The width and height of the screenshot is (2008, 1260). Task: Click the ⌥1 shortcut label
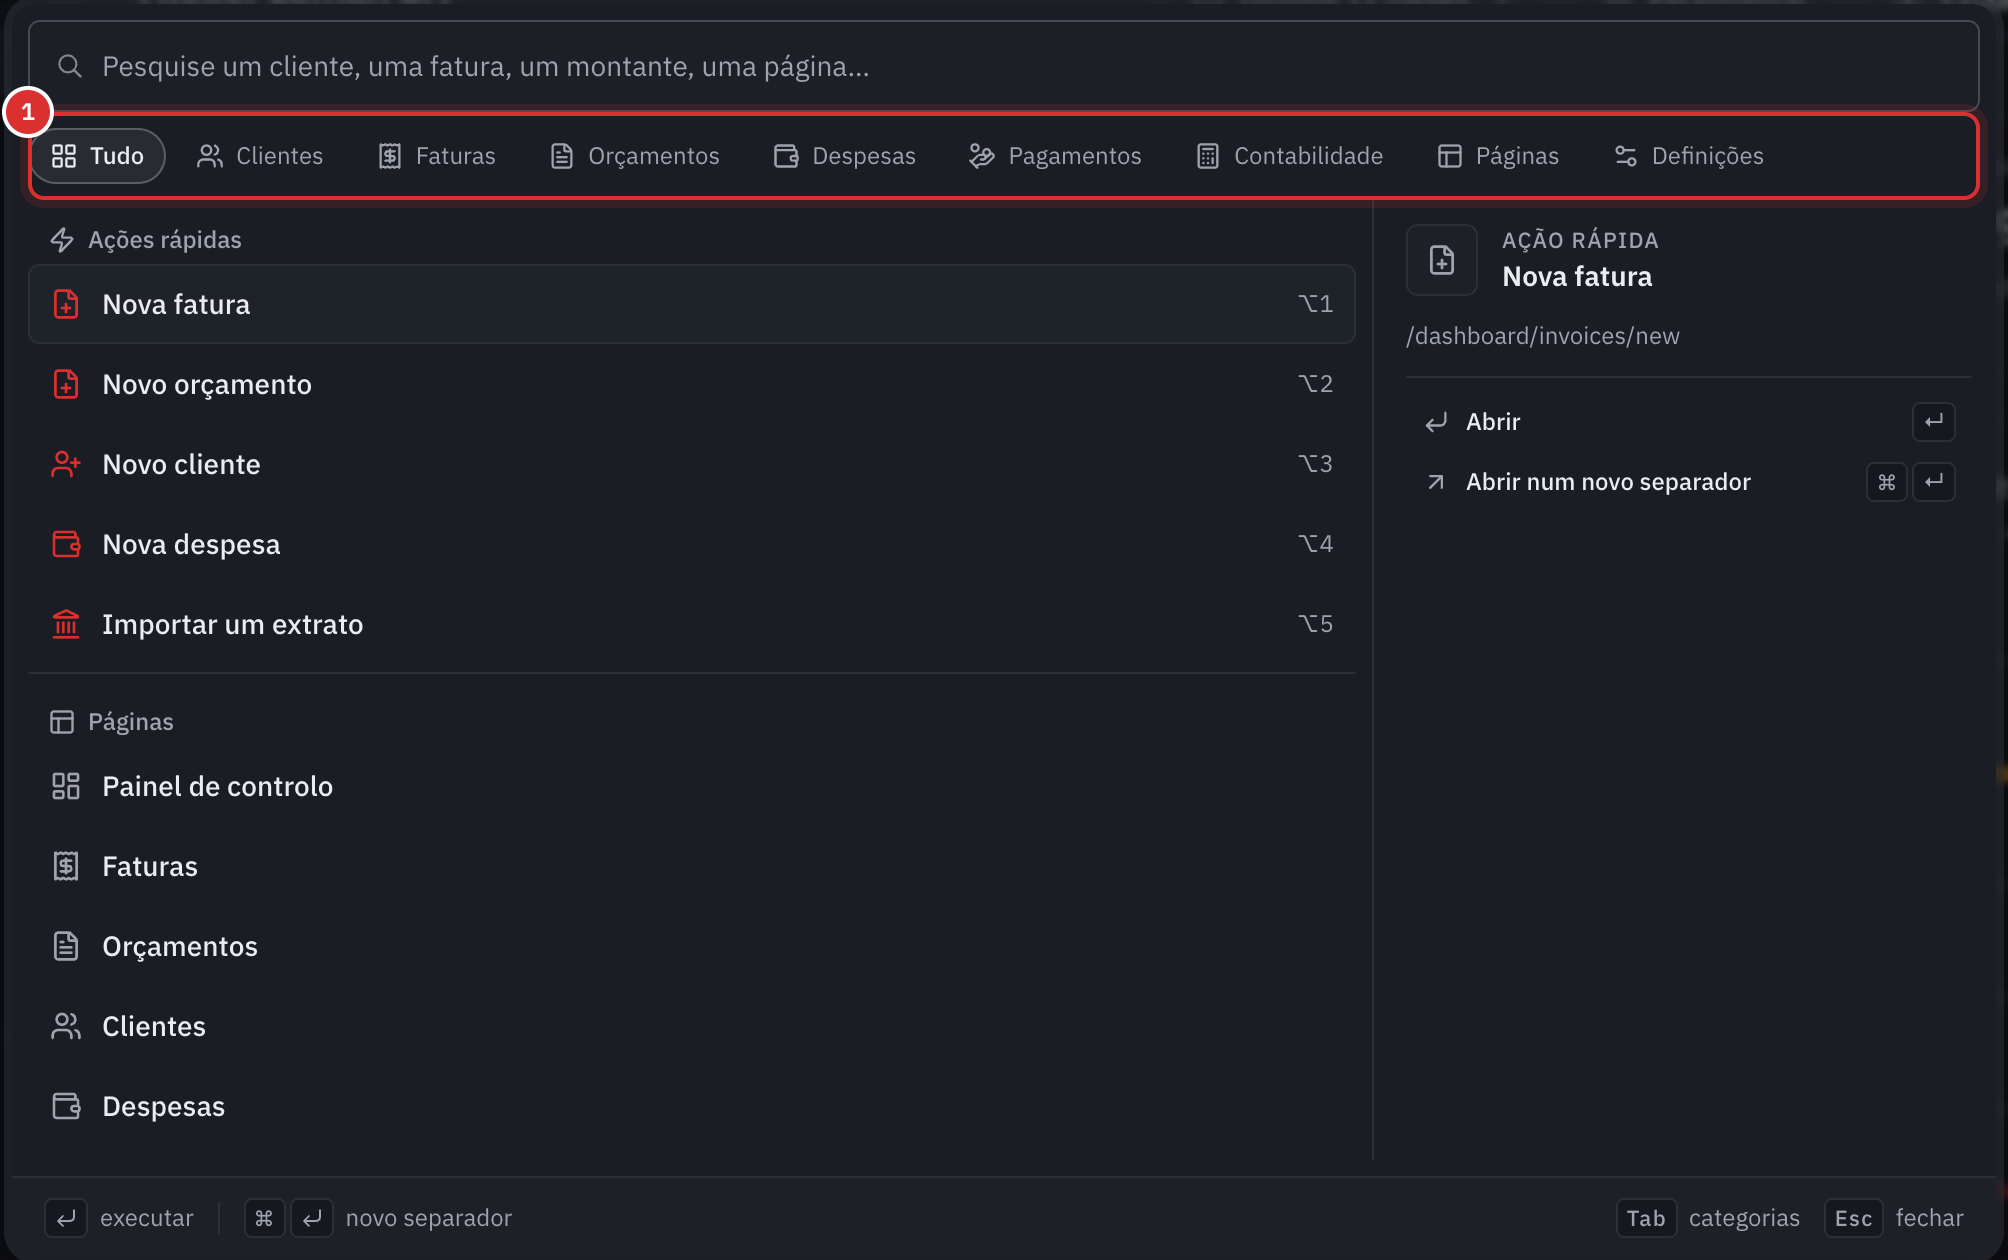click(1315, 304)
